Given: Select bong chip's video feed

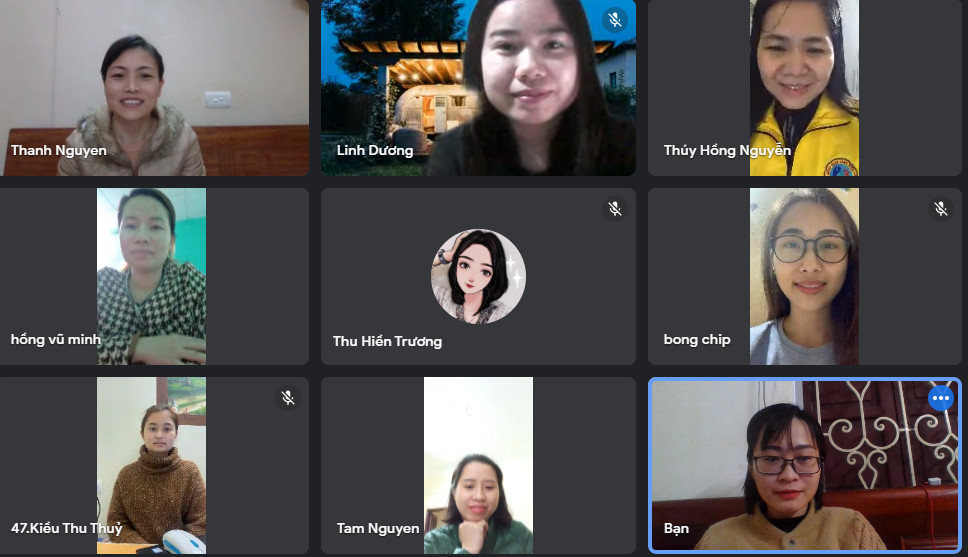Looking at the screenshot, I should [x=804, y=276].
